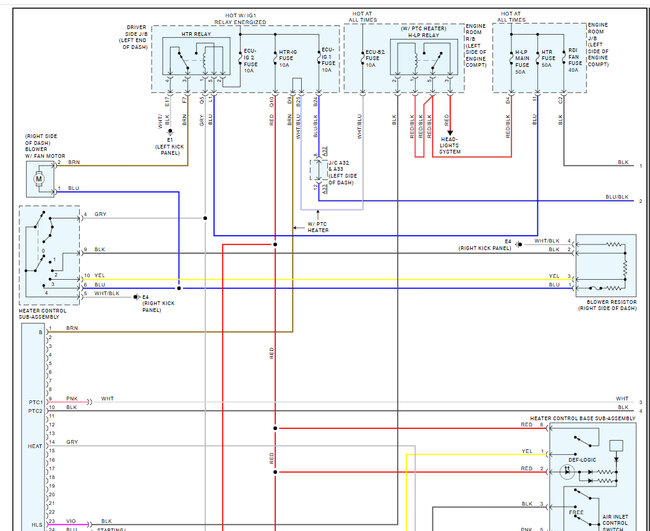Click the J/C A32 & A33 junction connector

click(x=318, y=170)
